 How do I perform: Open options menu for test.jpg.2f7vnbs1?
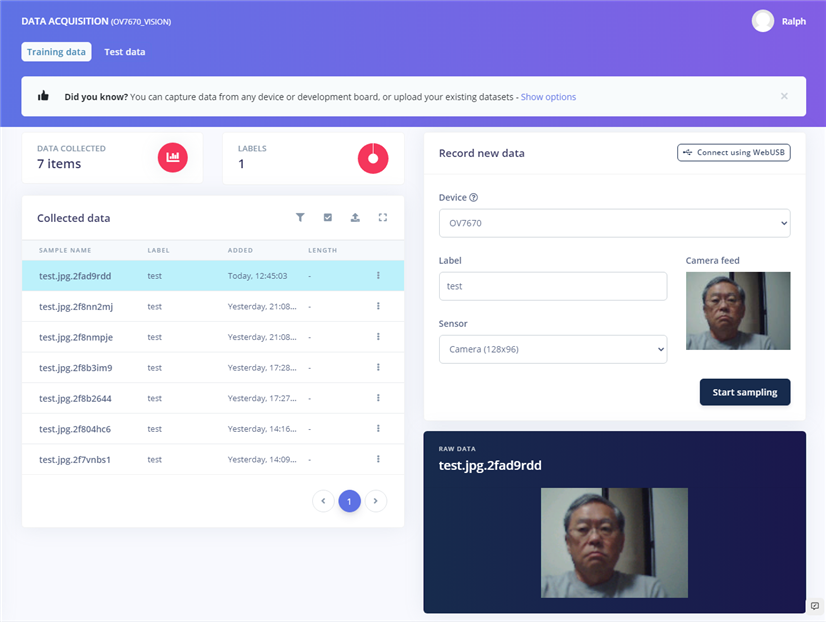point(378,459)
